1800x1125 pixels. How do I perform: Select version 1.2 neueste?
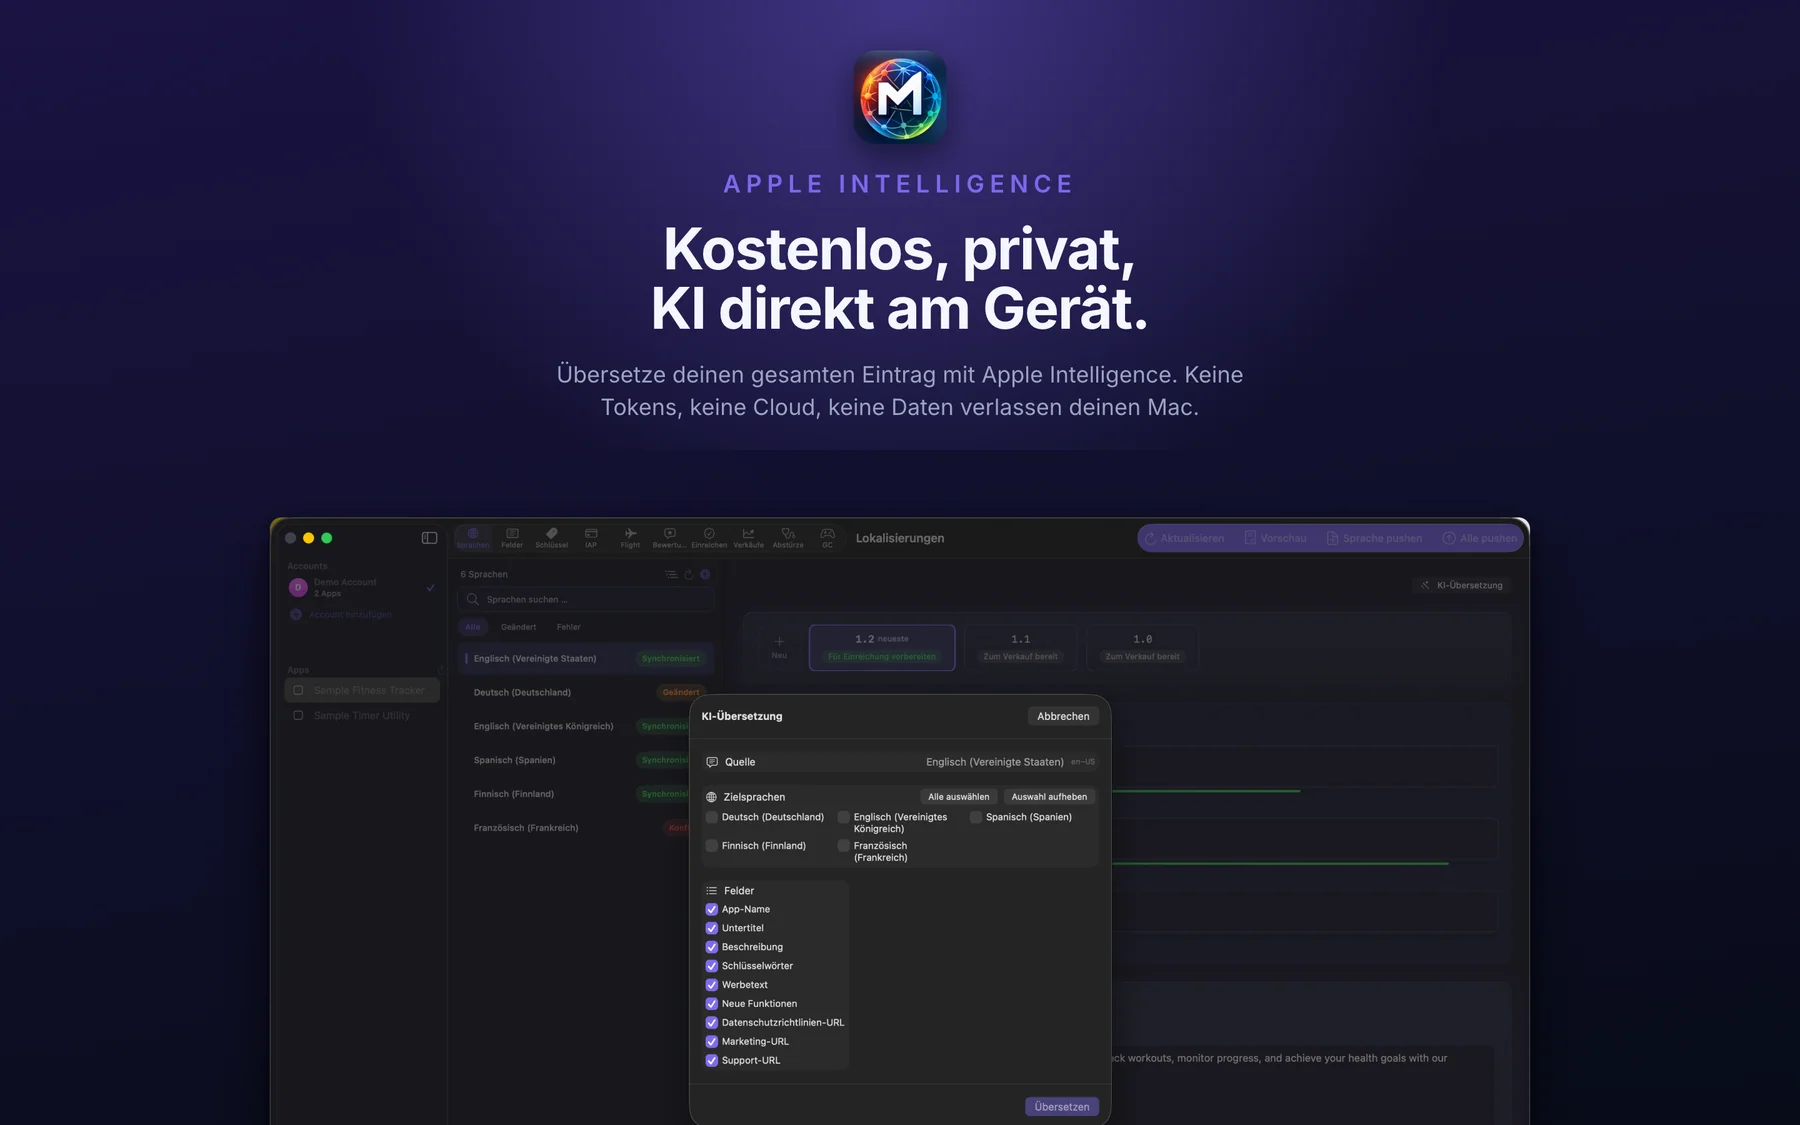tap(882, 647)
